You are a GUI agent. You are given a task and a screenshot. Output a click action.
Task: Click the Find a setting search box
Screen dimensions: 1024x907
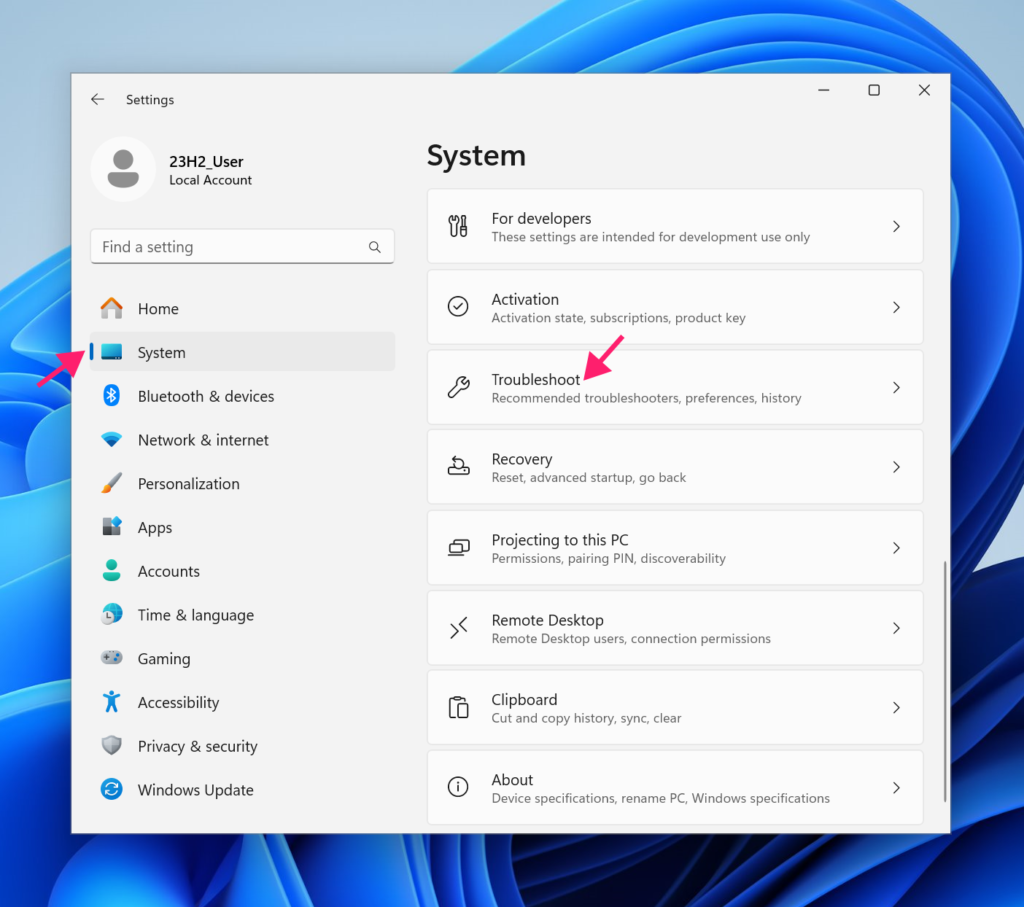tap(242, 247)
